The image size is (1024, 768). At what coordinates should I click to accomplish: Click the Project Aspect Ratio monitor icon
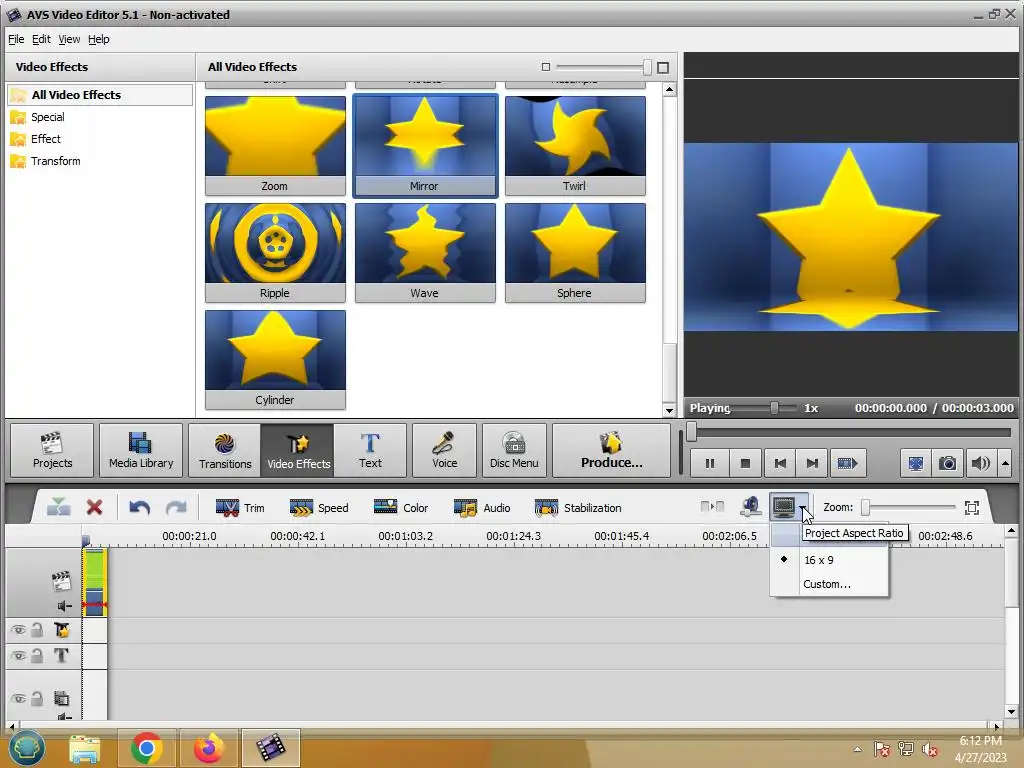[x=784, y=506]
